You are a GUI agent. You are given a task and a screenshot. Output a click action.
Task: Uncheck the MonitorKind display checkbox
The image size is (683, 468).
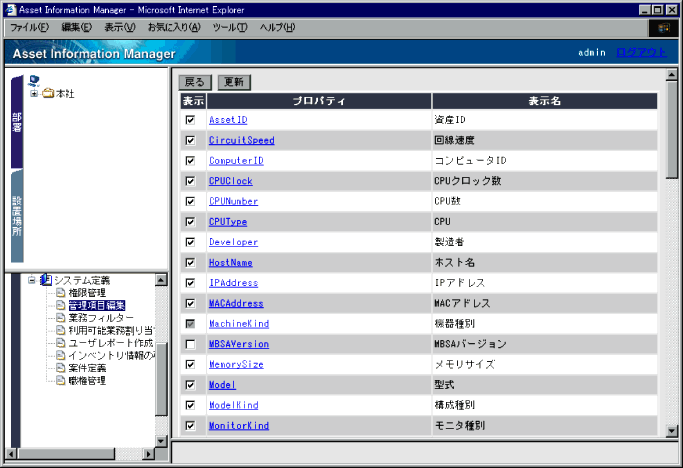click(190, 425)
